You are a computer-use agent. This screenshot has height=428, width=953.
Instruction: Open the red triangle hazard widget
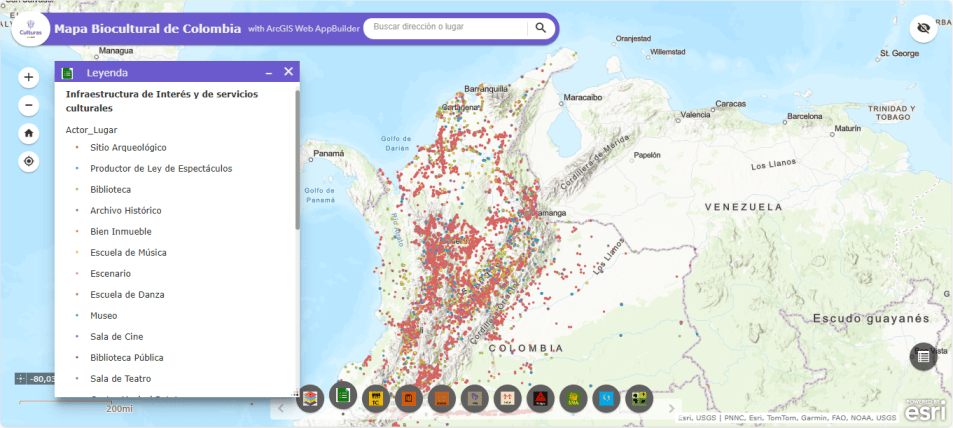click(540, 399)
